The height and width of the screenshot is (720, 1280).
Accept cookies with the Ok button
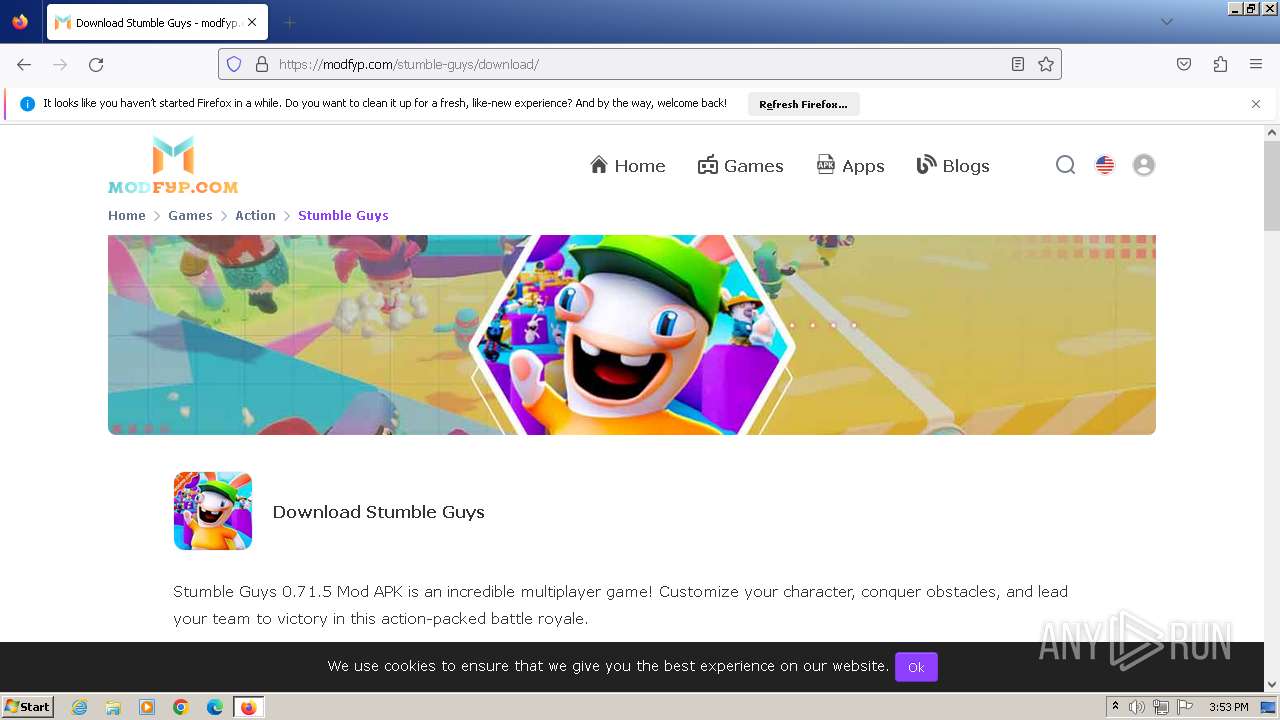916,667
